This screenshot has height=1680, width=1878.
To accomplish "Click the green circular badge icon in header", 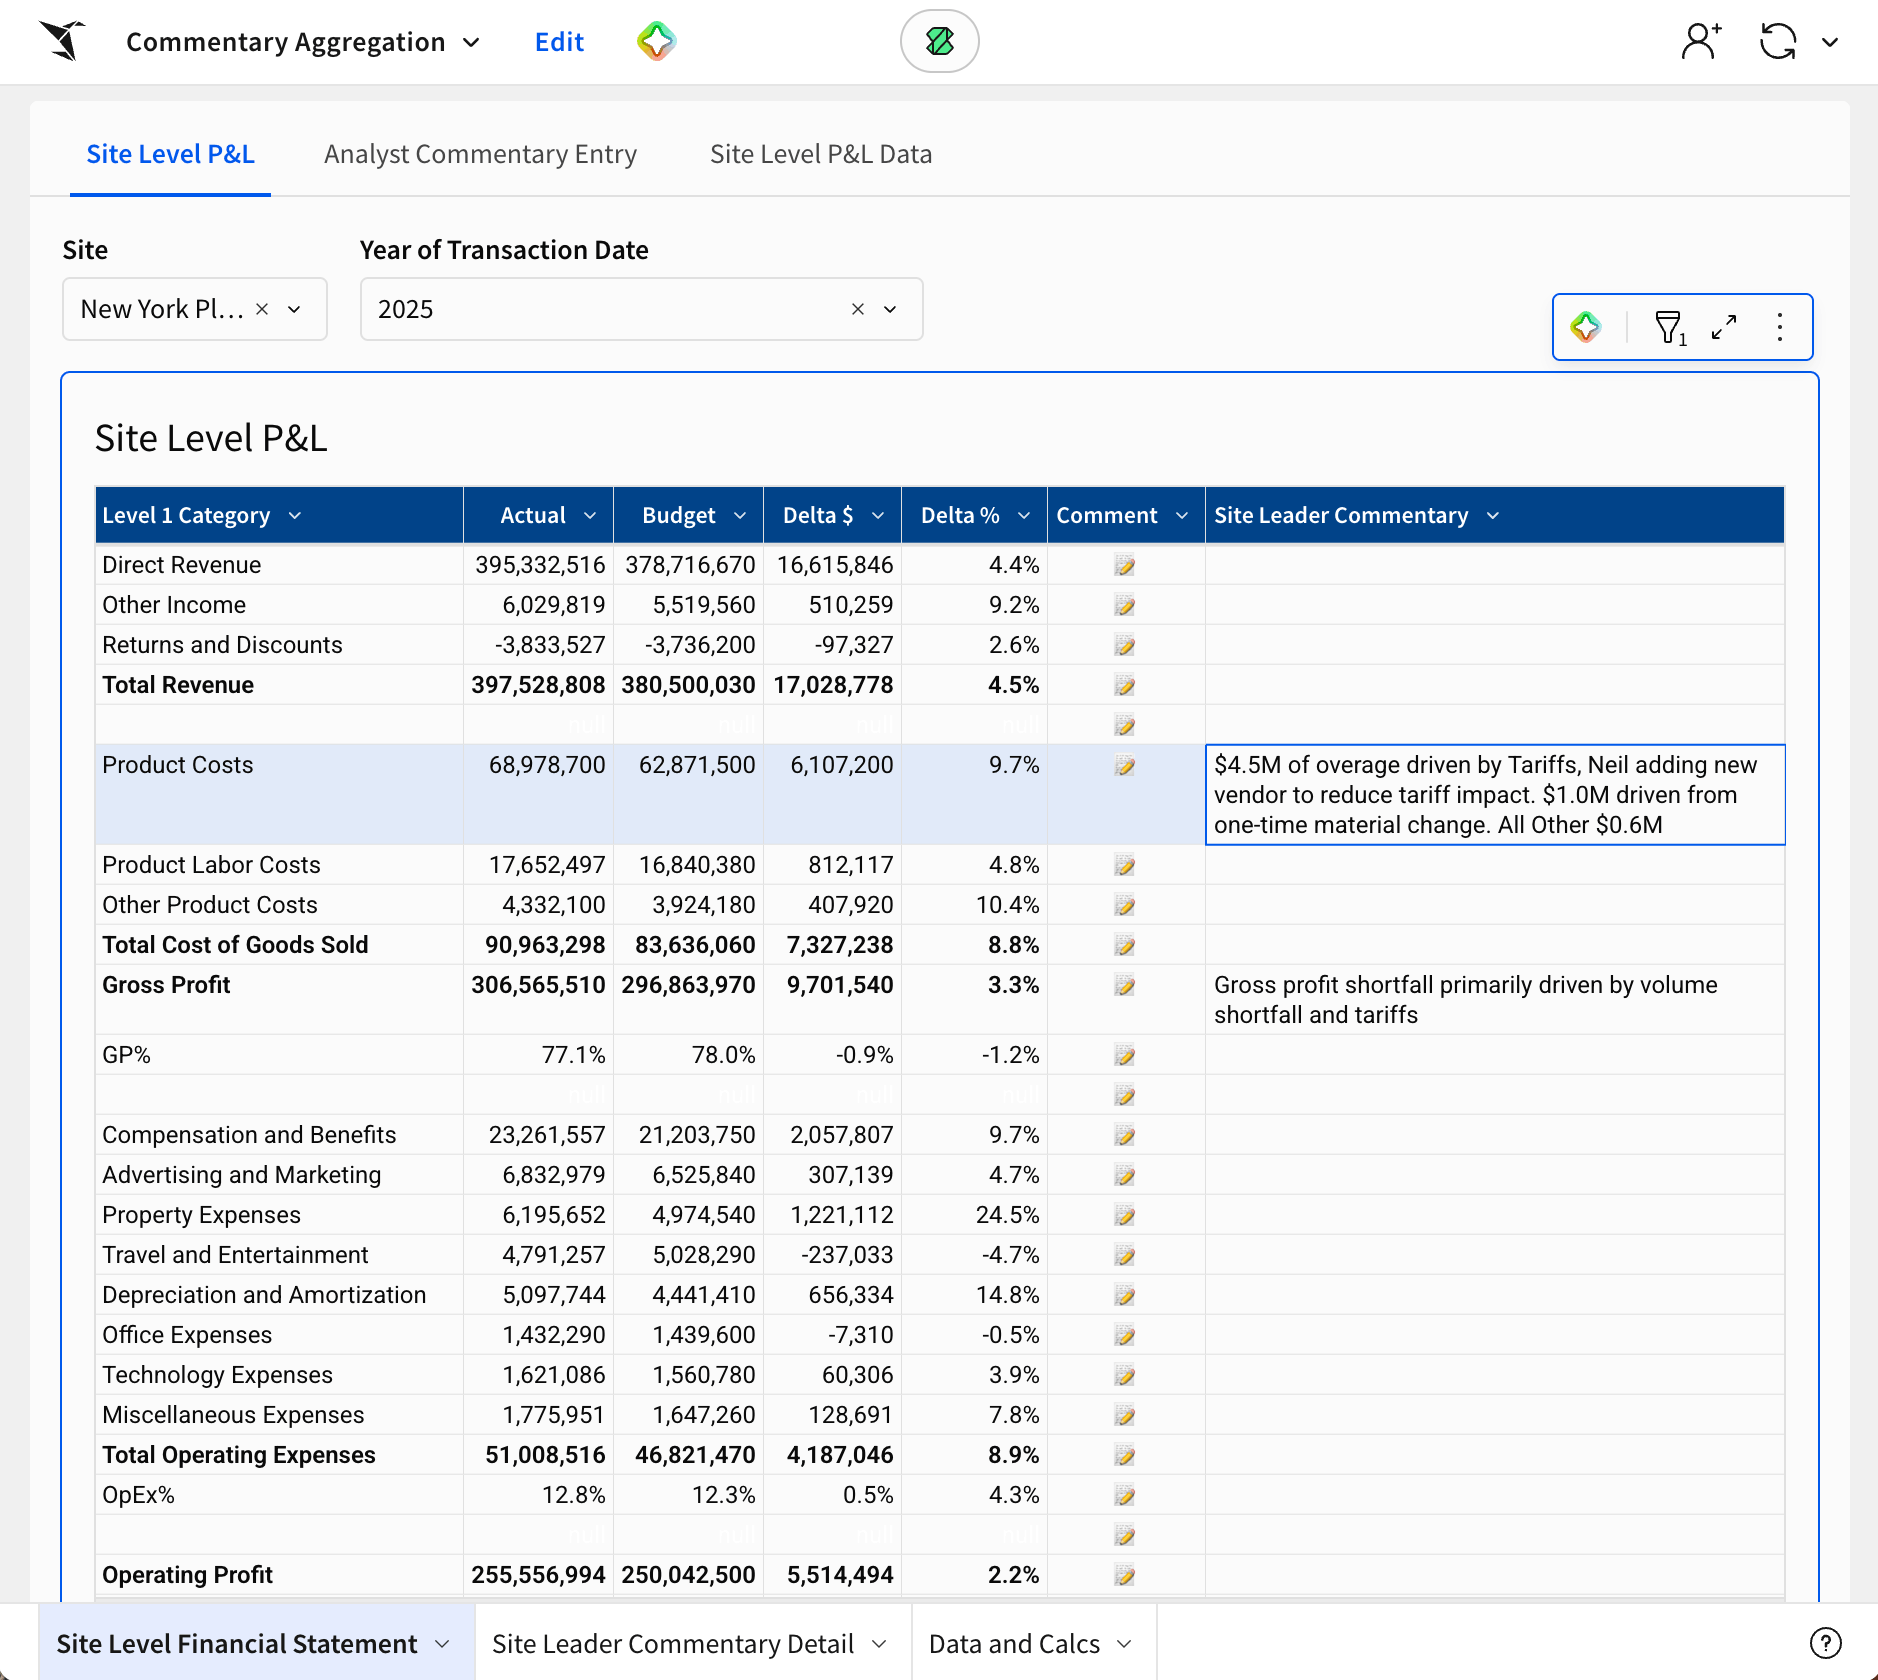I will pyautogui.click(x=939, y=41).
